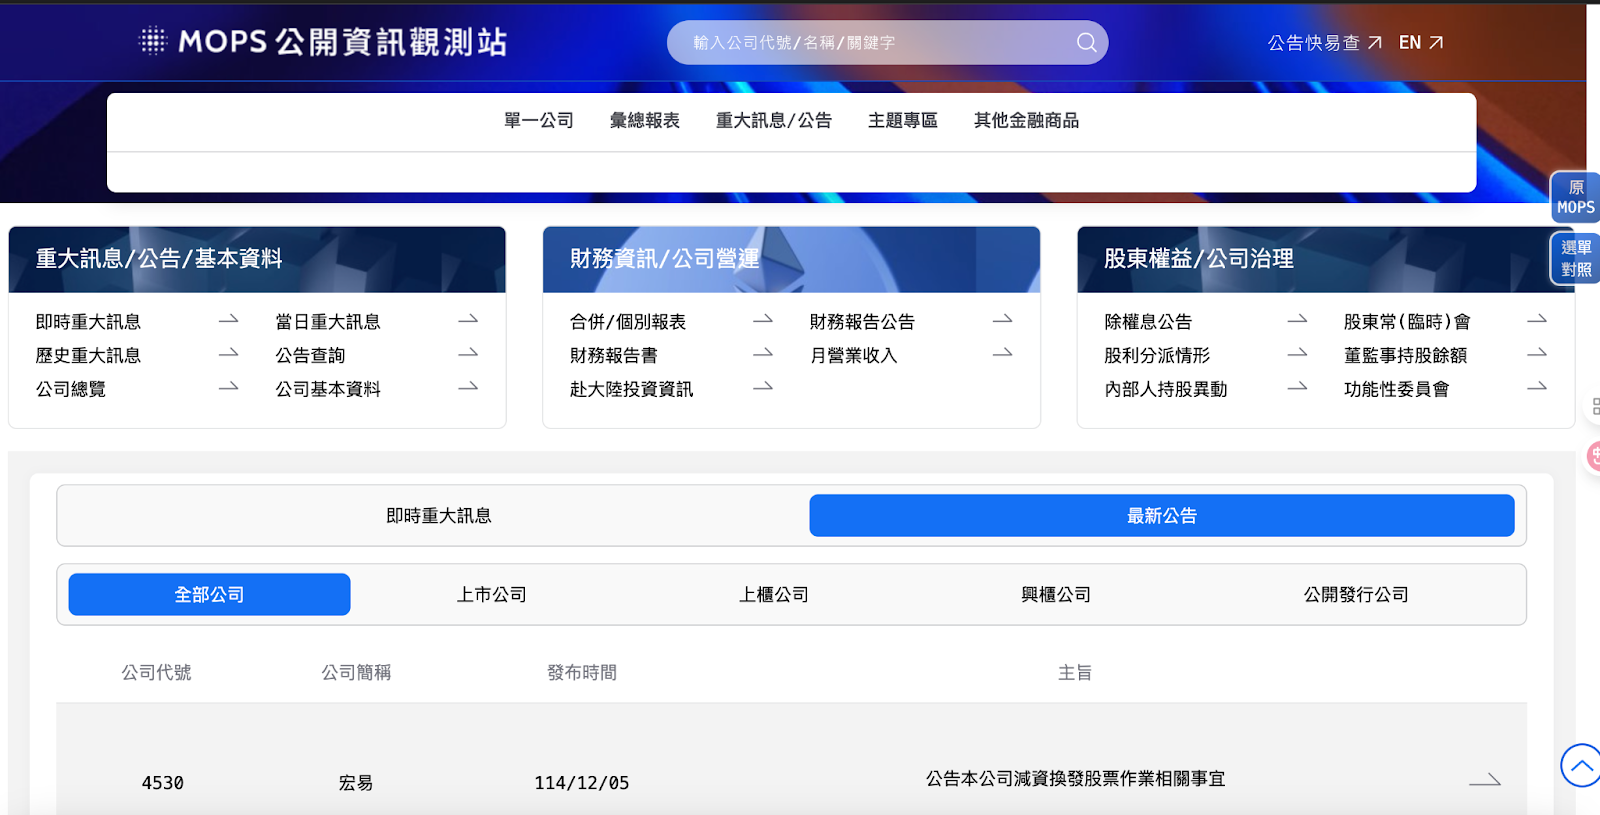This screenshot has width=1600, height=815.
Task: Click the 選單對照 side button
Action: point(1576,258)
